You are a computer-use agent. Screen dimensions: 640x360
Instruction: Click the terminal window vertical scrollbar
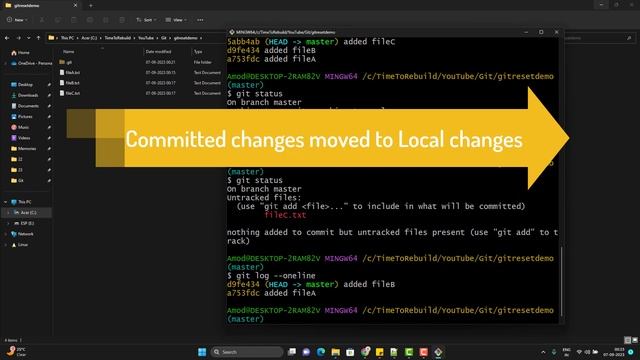click(562, 281)
